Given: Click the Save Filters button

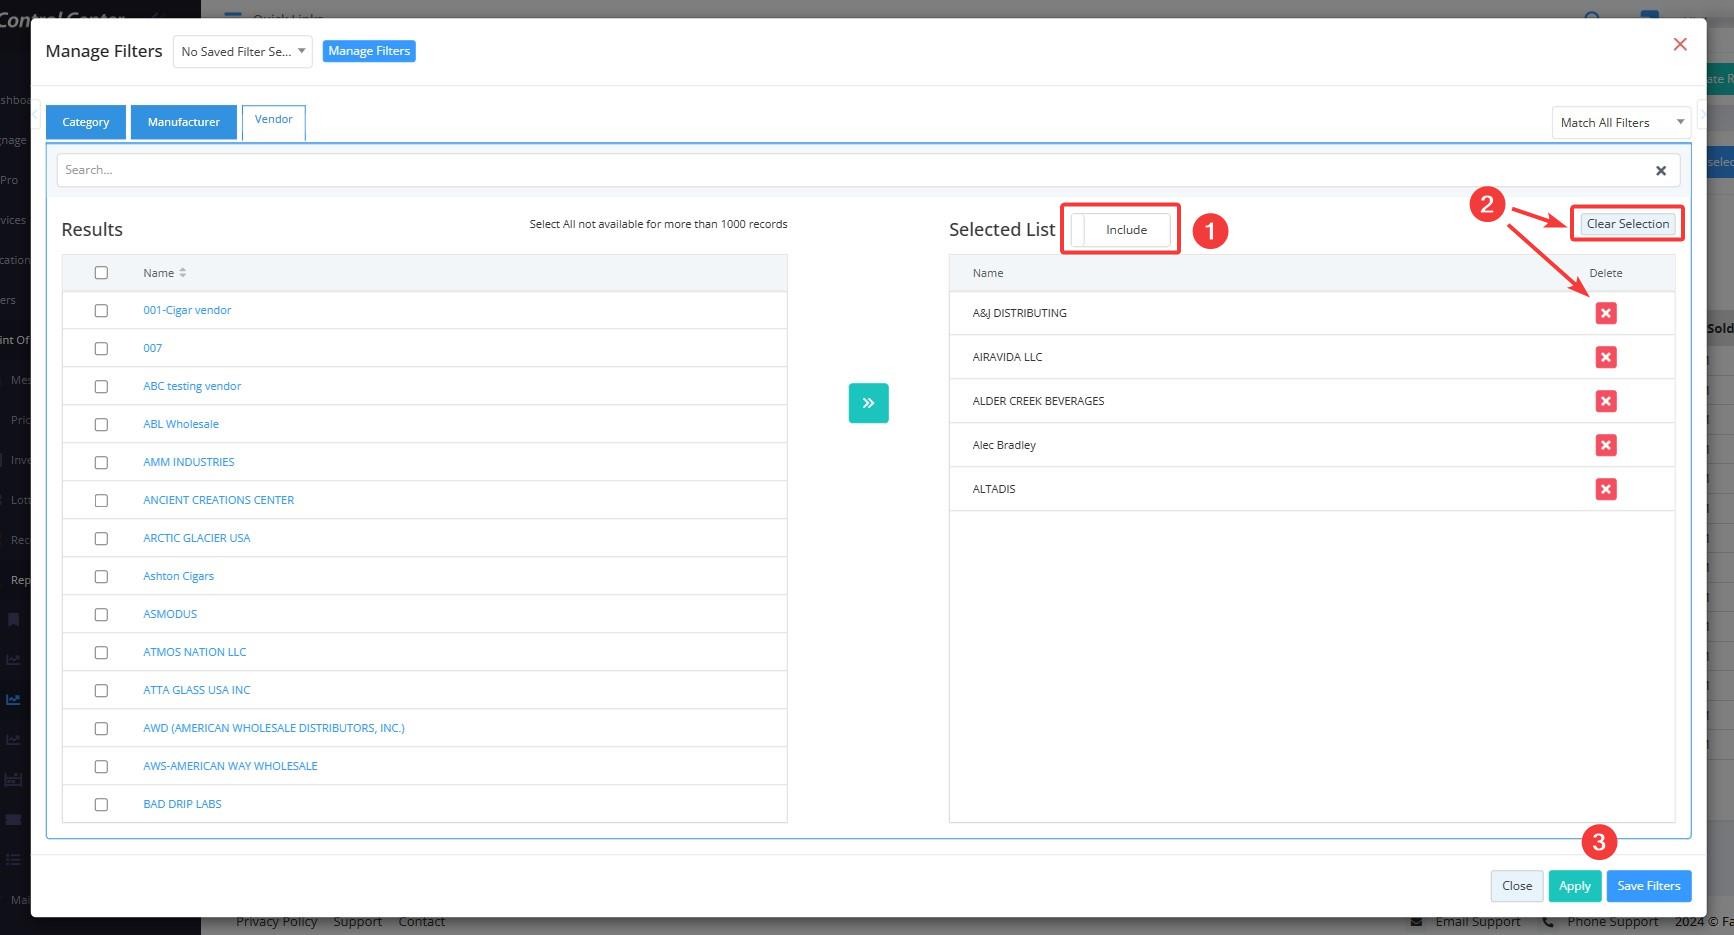Looking at the screenshot, I should pos(1648,886).
